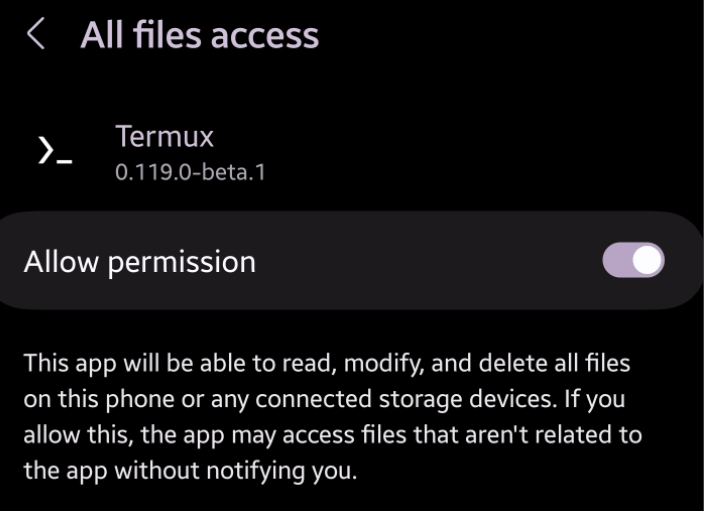Click the word "beta" in the version string

[226, 172]
